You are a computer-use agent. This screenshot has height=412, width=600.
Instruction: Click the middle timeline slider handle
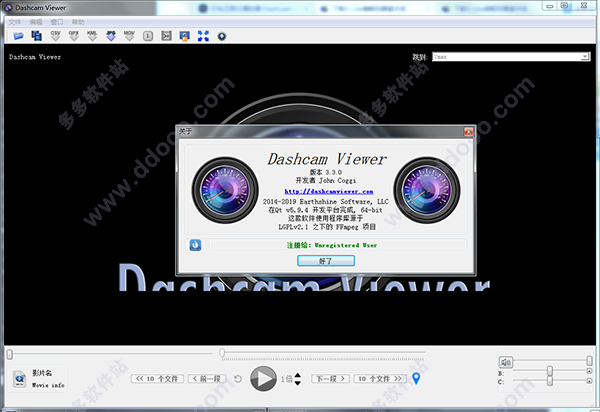coord(222,352)
